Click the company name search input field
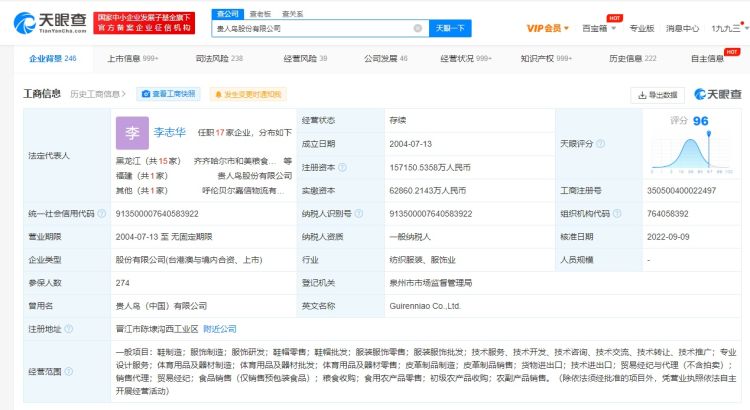Image resolution: width=750 pixels, height=410 pixels. [x=317, y=29]
